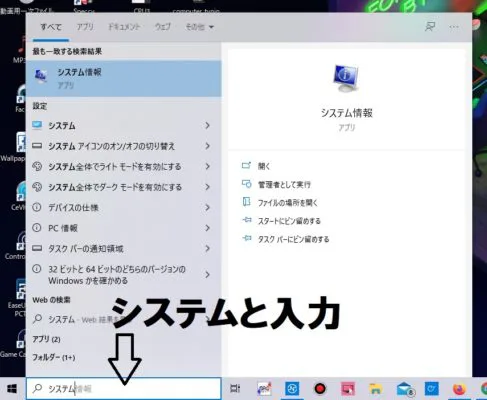Open タスク バーの通知領域 settings result
Image resolution: width=487 pixels, height=400 pixels.
pyautogui.click(x=123, y=248)
